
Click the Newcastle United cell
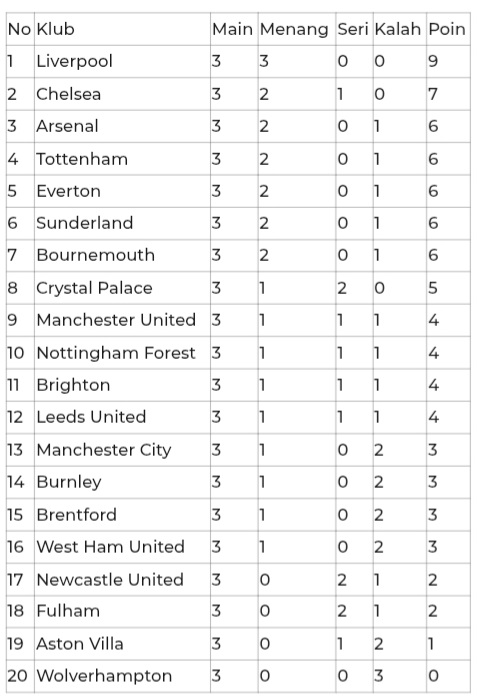click(x=110, y=579)
